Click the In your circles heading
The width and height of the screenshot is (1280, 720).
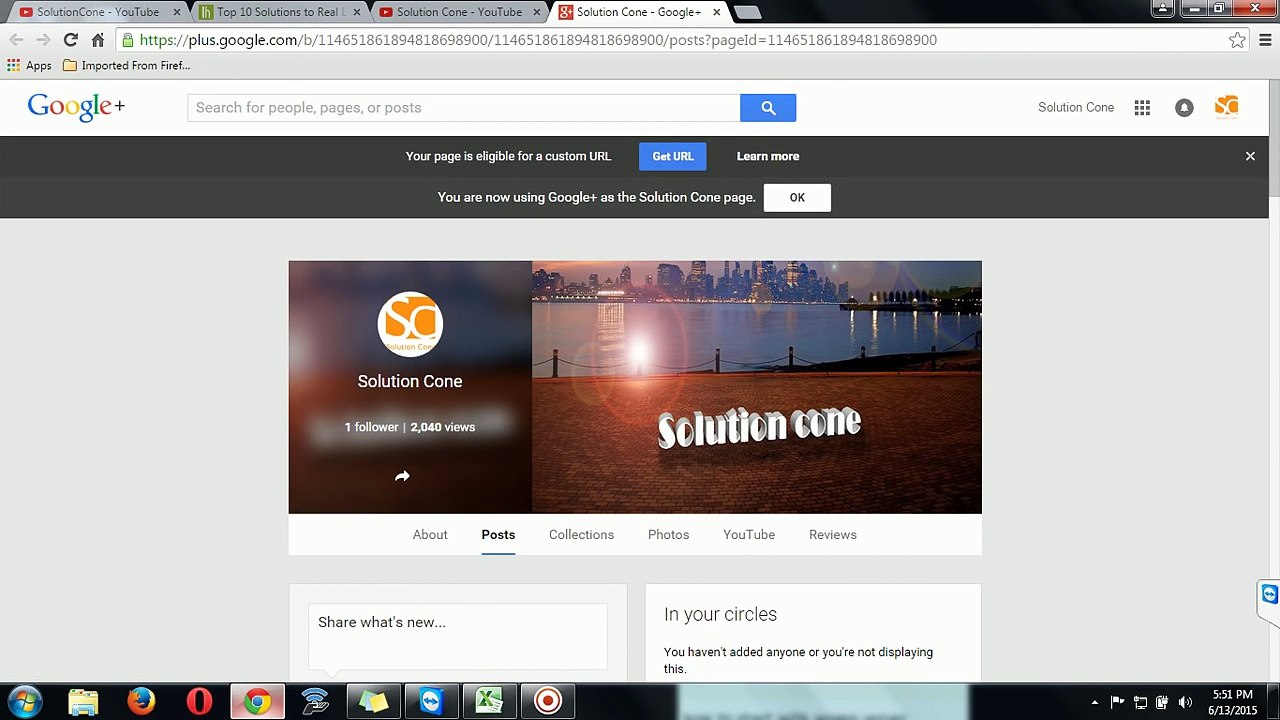click(x=720, y=614)
